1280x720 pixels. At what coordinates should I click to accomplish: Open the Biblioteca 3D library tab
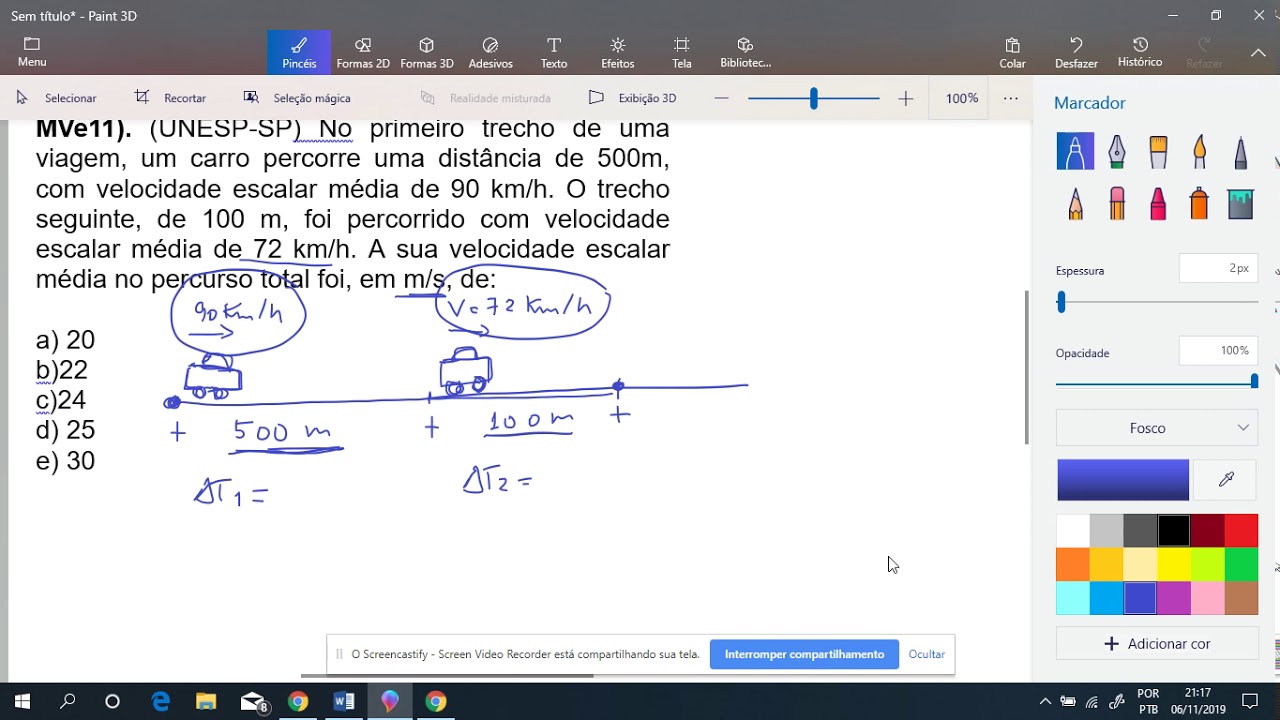746,53
